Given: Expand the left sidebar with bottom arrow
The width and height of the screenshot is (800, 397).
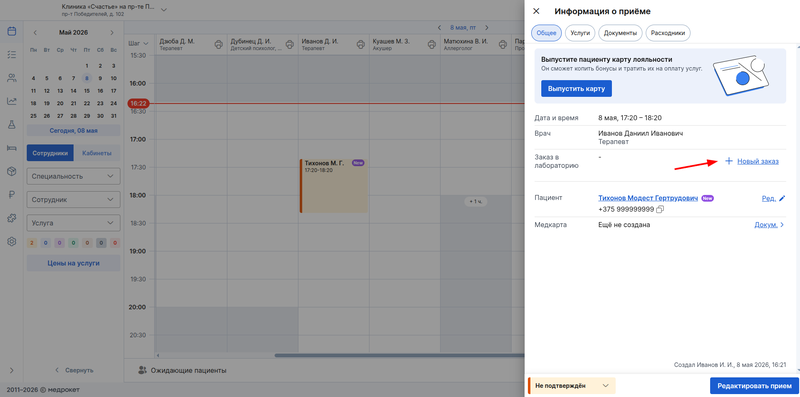Looking at the screenshot, I should pyautogui.click(x=11, y=370).
